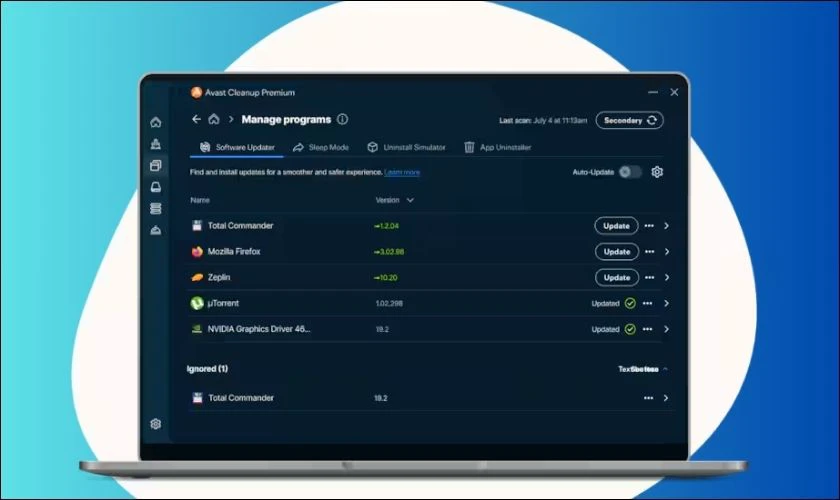Click the green Updated checkmark for µTorrent
Viewport: 840px width, 500px height.
click(630, 303)
